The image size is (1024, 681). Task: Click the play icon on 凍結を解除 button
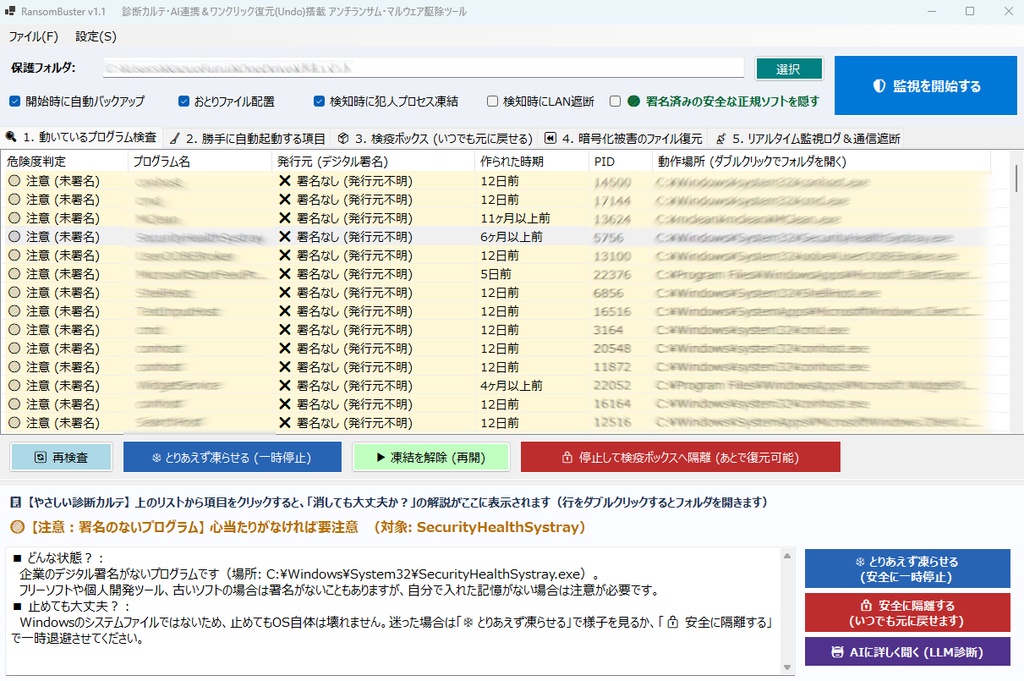tap(381, 457)
